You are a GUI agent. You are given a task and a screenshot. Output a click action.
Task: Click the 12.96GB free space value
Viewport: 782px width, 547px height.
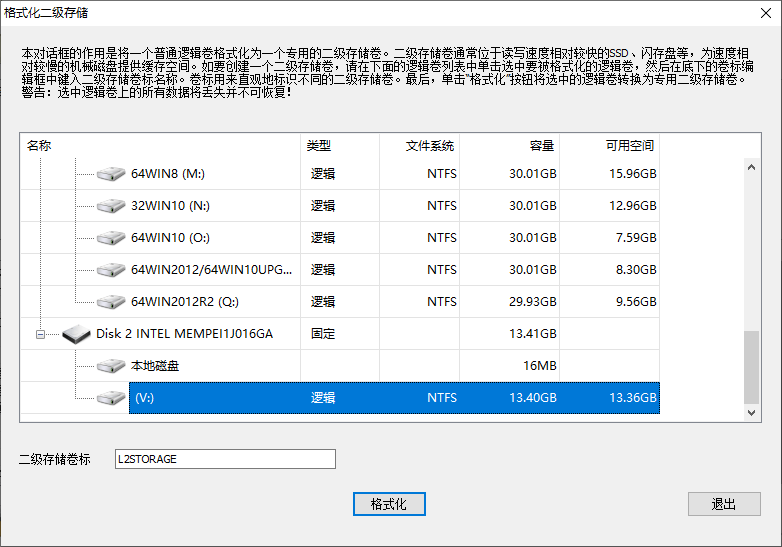[x=632, y=206]
